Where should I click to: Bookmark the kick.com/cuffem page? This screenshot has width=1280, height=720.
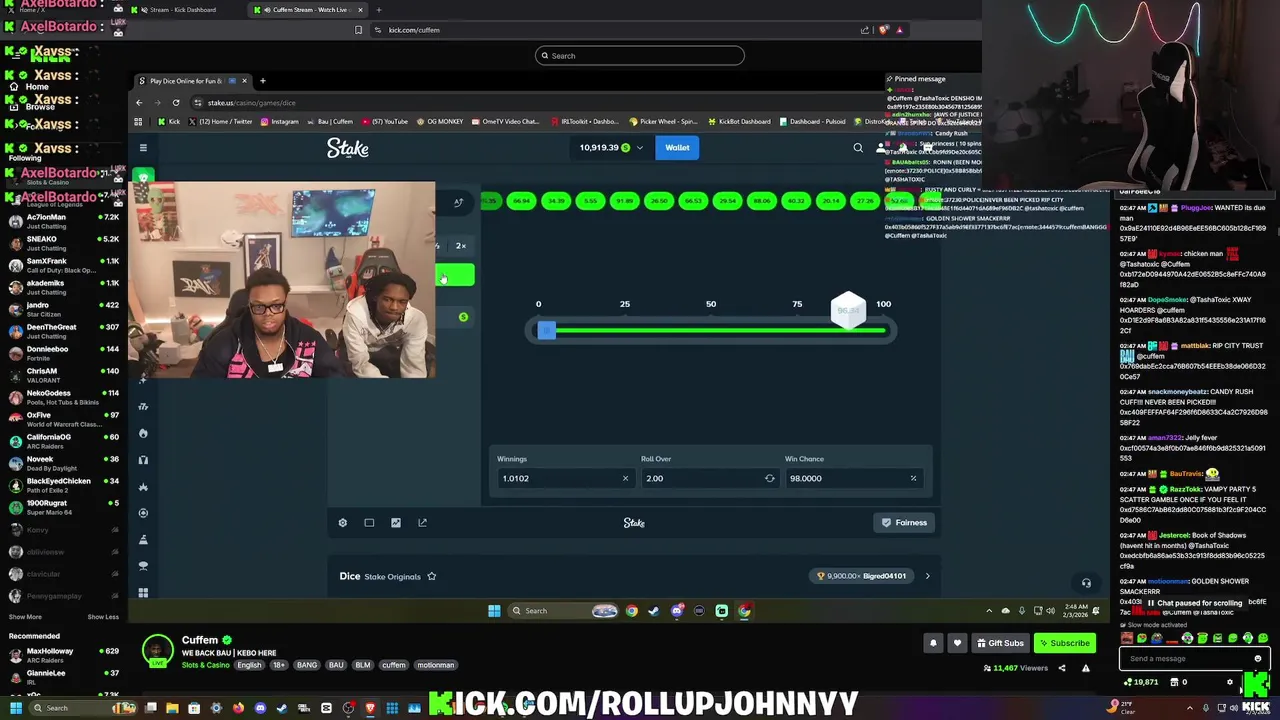358,30
